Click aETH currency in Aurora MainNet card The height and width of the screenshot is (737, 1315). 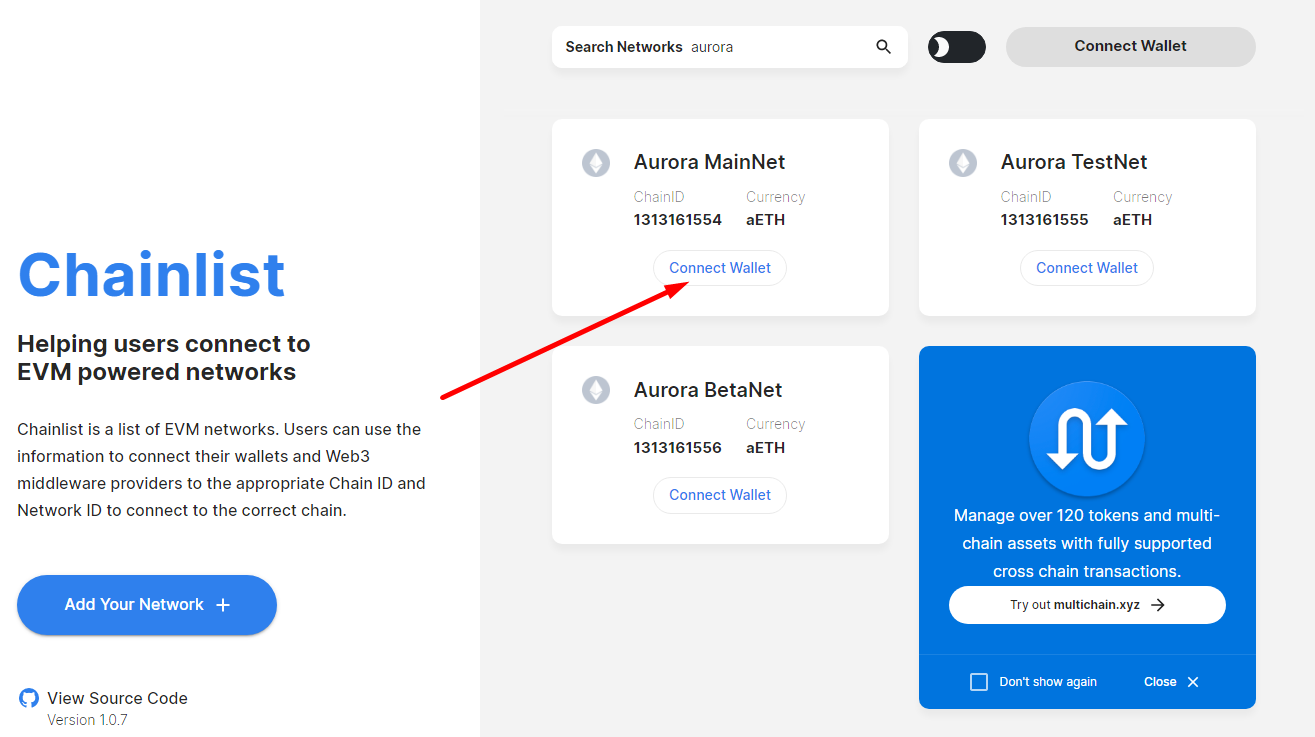point(765,220)
